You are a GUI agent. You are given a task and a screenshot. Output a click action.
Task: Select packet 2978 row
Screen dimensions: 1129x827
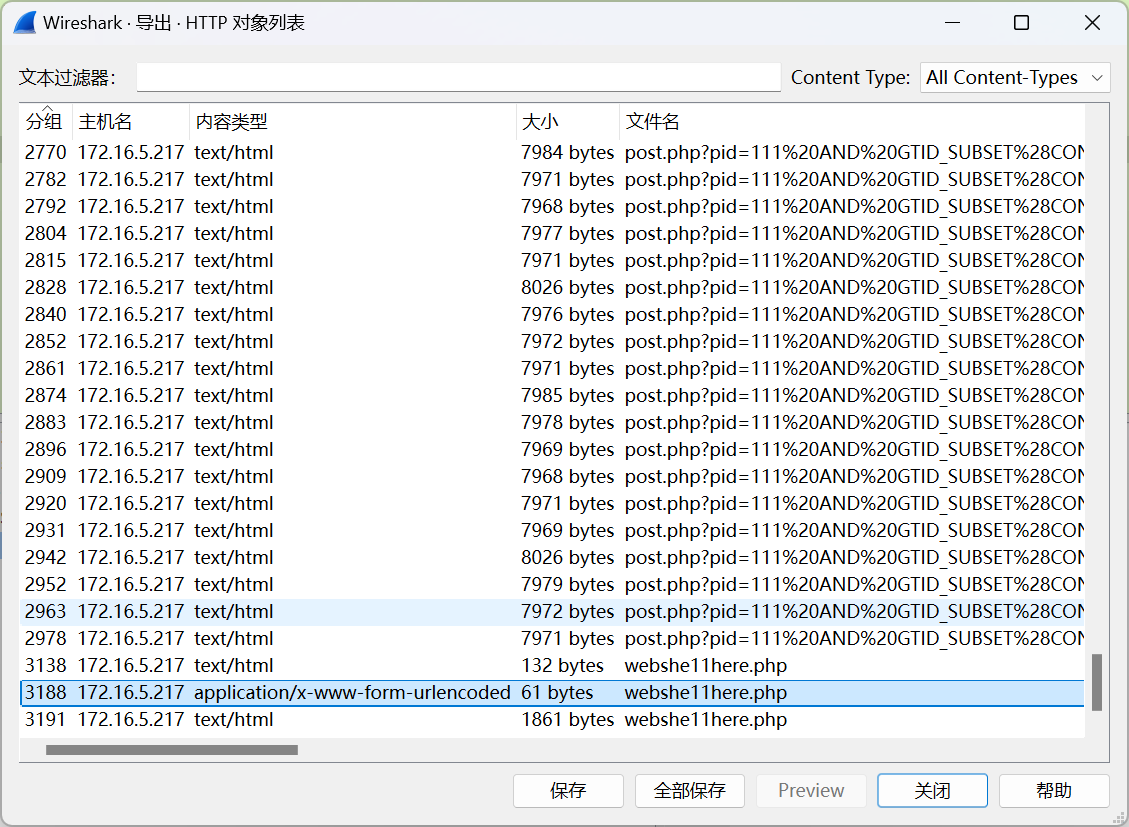coord(552,638)
